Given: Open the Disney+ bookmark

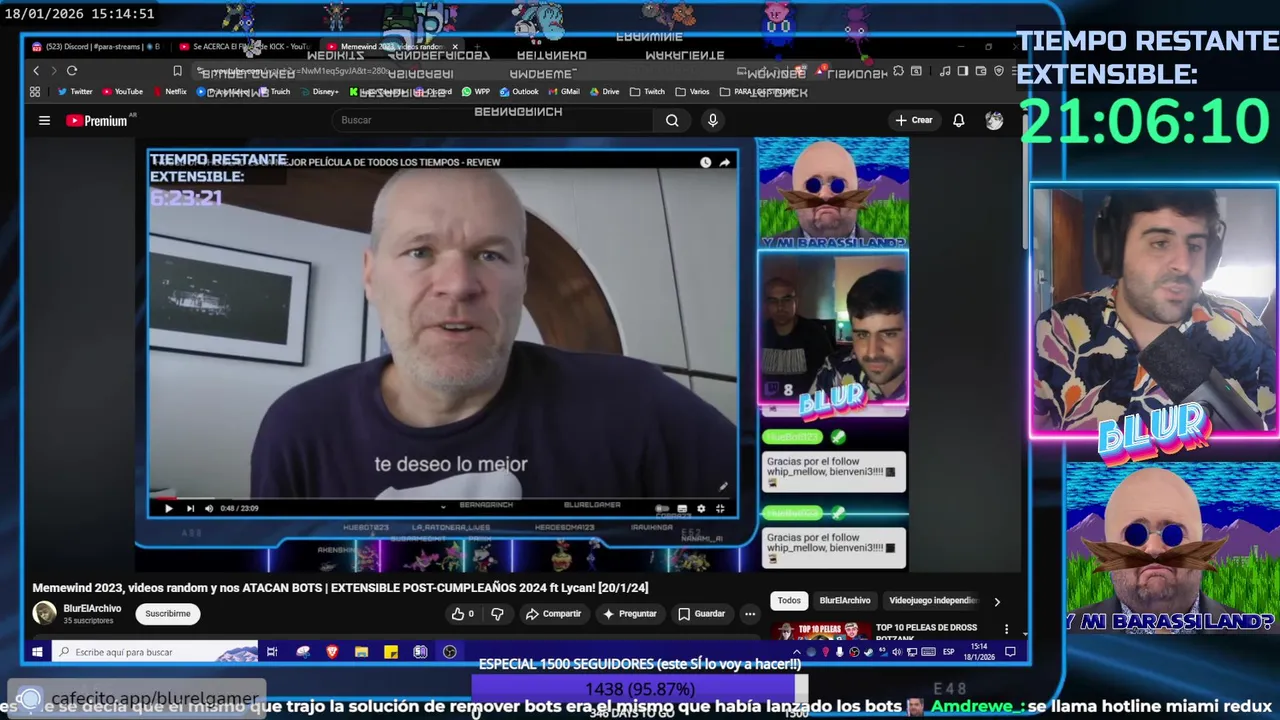Looking at the screenshot, I should pyautogui.click(x=319, y=92).
